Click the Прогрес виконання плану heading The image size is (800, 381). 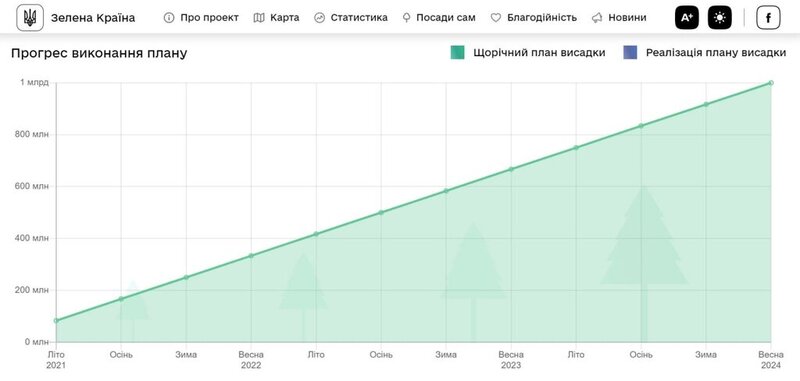point(99,54)
